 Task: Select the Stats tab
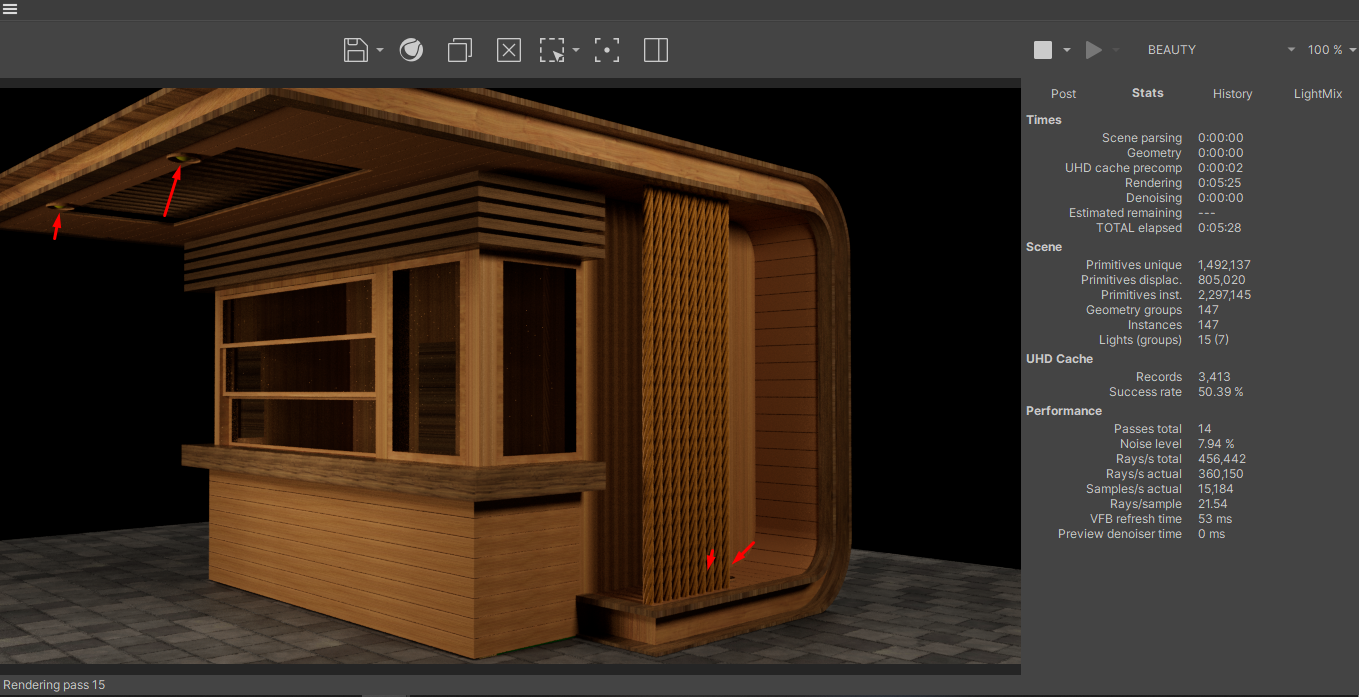point(1147,93)
